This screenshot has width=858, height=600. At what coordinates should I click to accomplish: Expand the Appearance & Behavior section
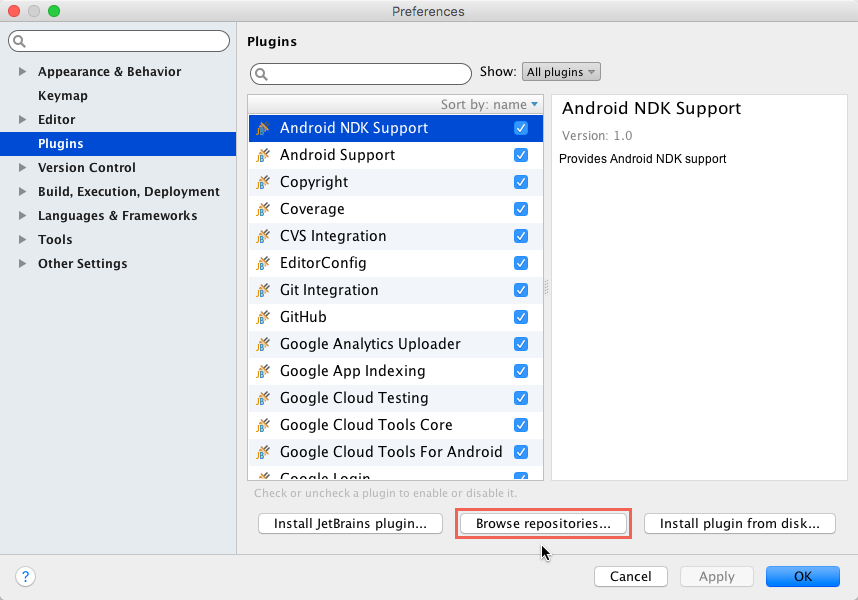[x=22, y=72]
